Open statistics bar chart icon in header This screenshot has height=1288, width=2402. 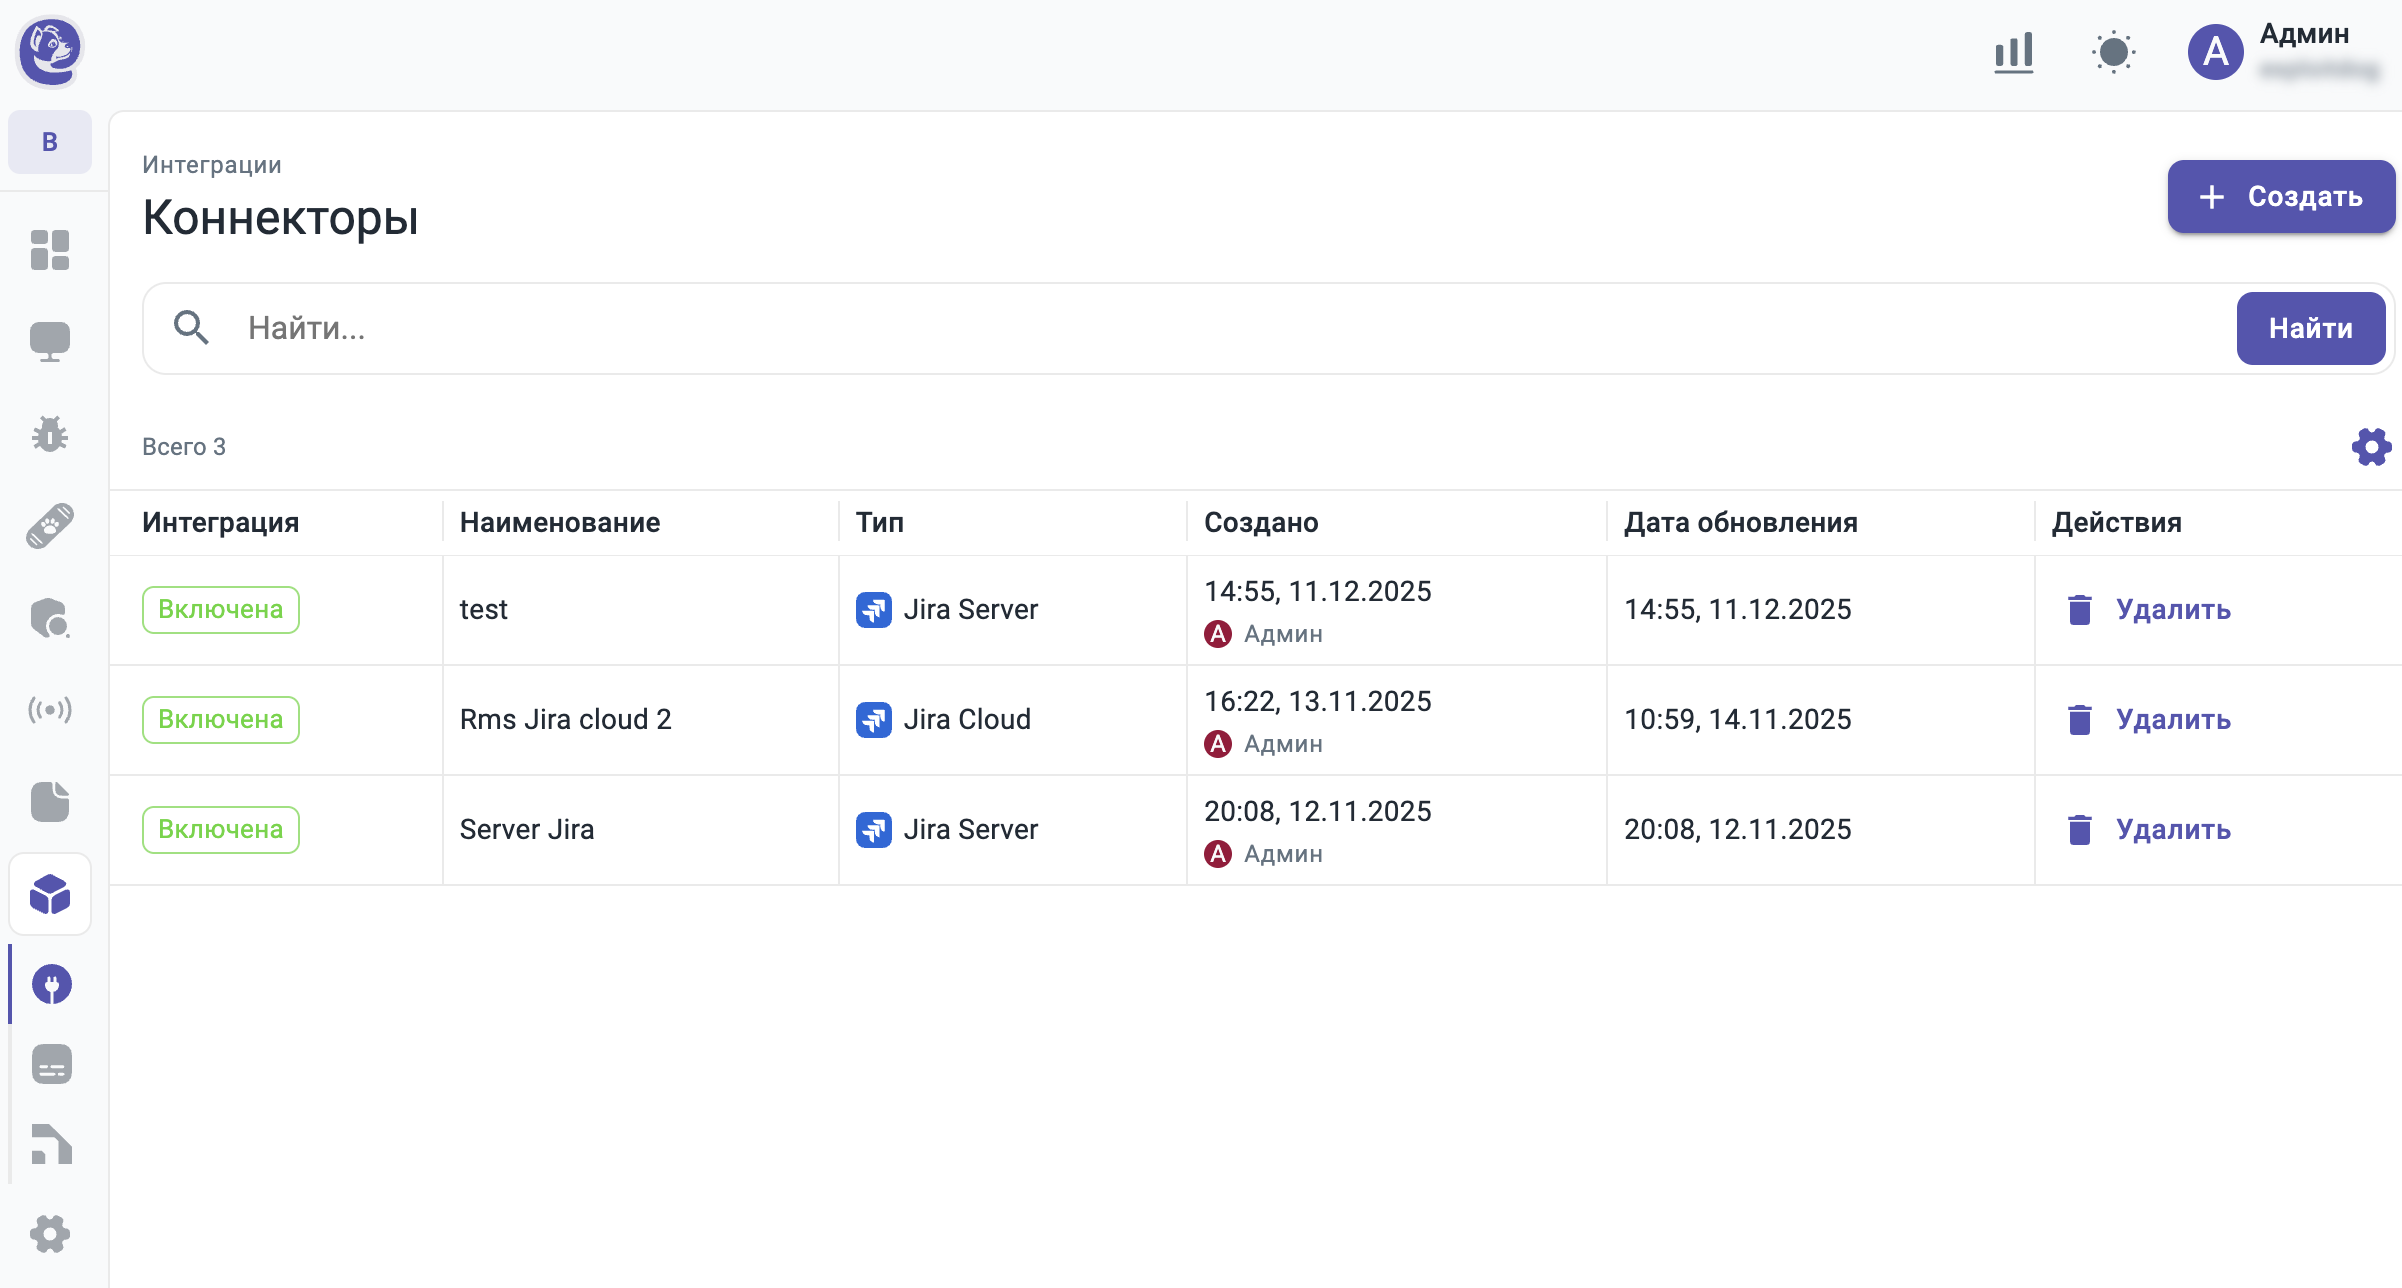click(2013, 52)
